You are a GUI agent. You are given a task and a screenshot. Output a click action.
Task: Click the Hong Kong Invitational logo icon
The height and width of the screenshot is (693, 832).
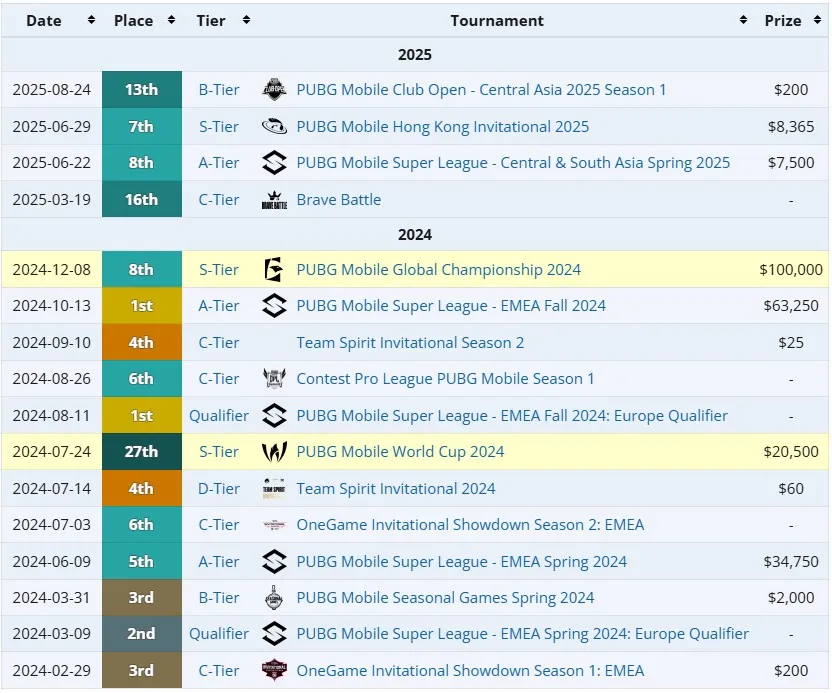[274, 126]
